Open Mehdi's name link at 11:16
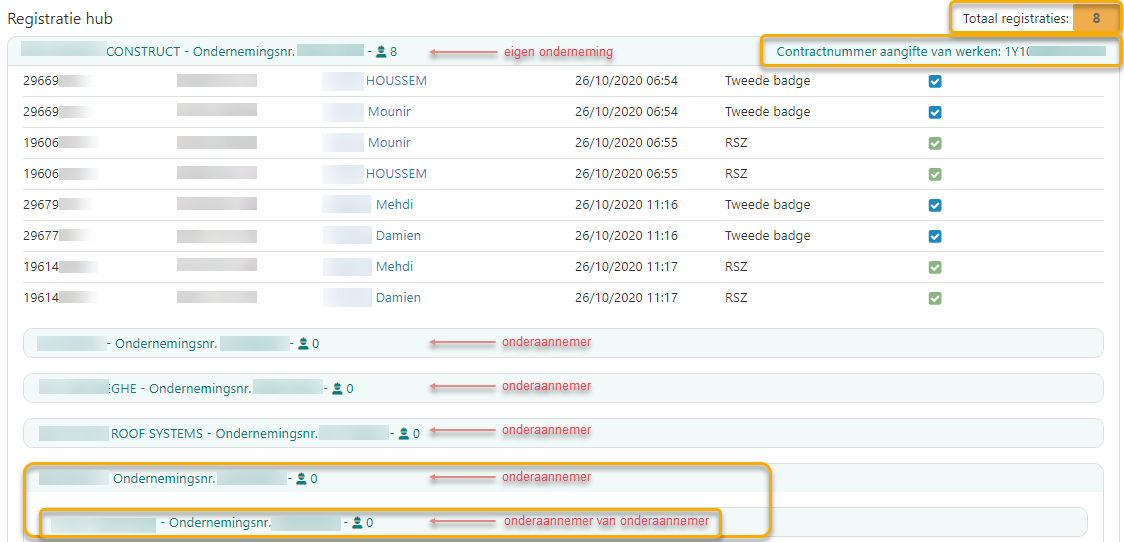 point(394,205)
